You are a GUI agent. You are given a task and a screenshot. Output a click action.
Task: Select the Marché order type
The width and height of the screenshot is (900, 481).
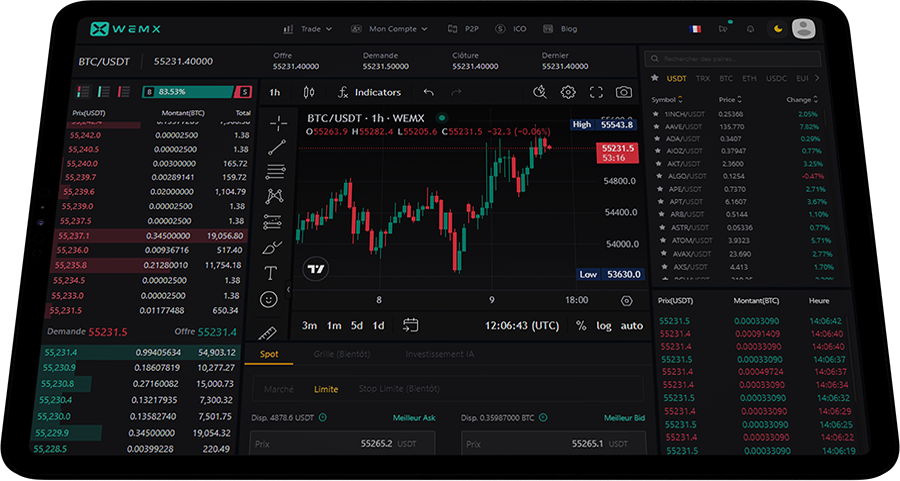[278, 389]
